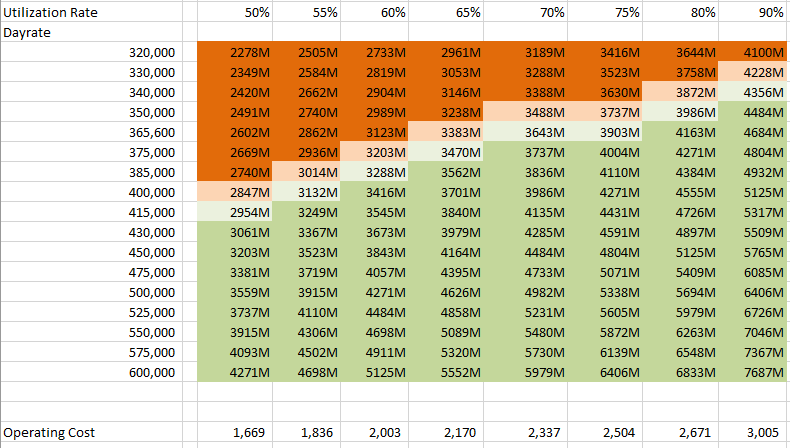Viewport: 790px width, 448px height.
Task: Click the 4100M cell
Action: click(x=753, y=52)
